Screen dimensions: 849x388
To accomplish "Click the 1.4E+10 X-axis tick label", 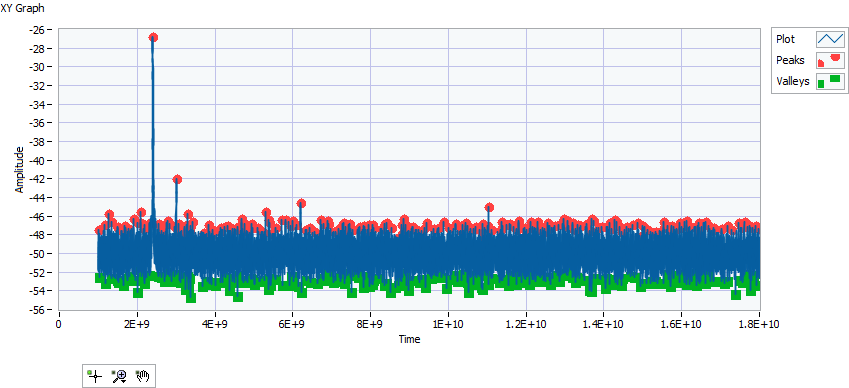I will coord(604,325).
